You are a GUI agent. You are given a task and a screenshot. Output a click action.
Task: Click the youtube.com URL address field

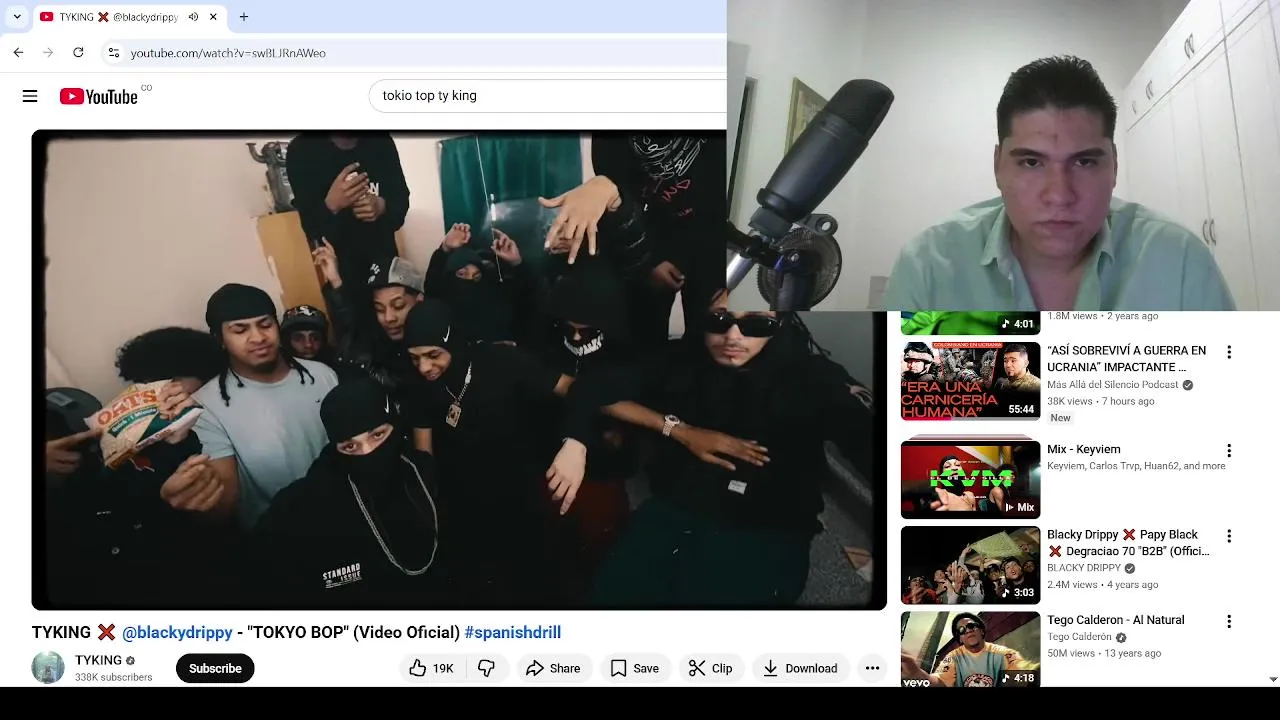pos(228,53)
